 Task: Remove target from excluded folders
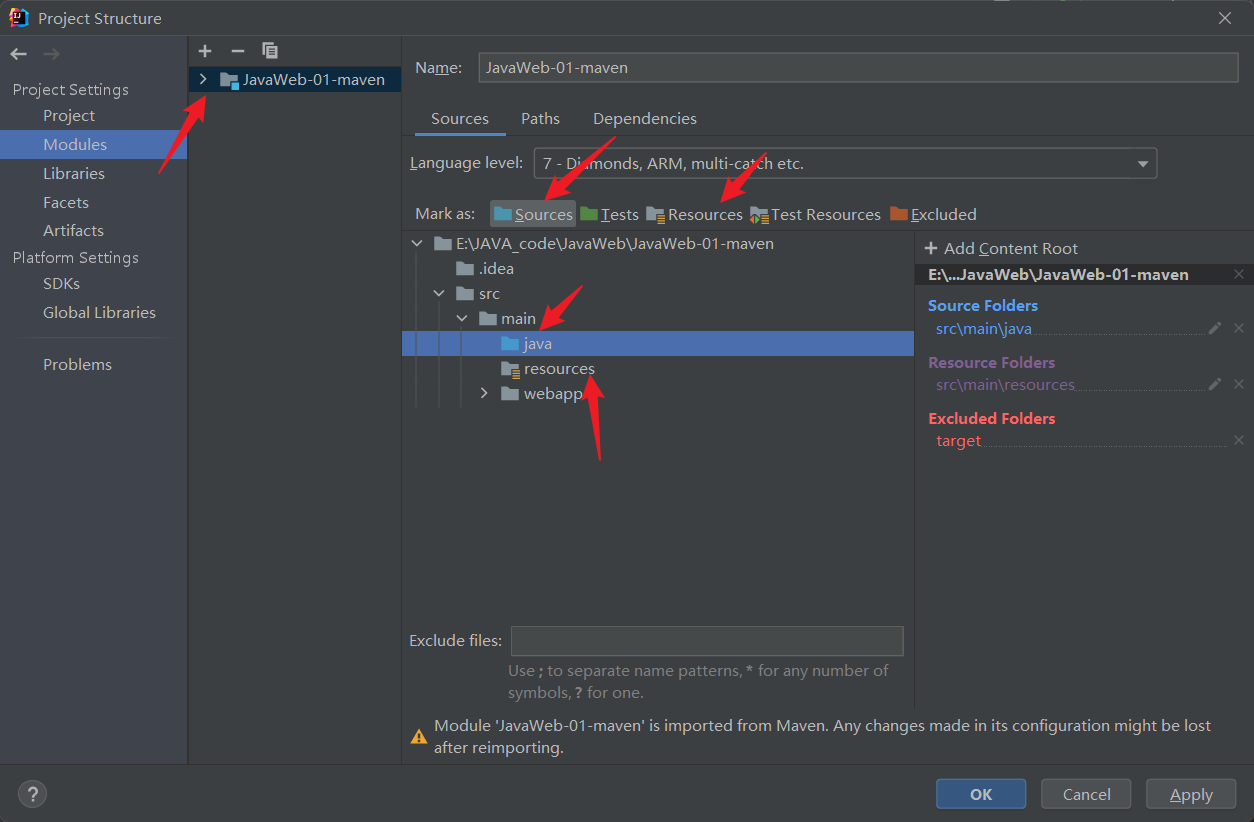pos(1239,440)
